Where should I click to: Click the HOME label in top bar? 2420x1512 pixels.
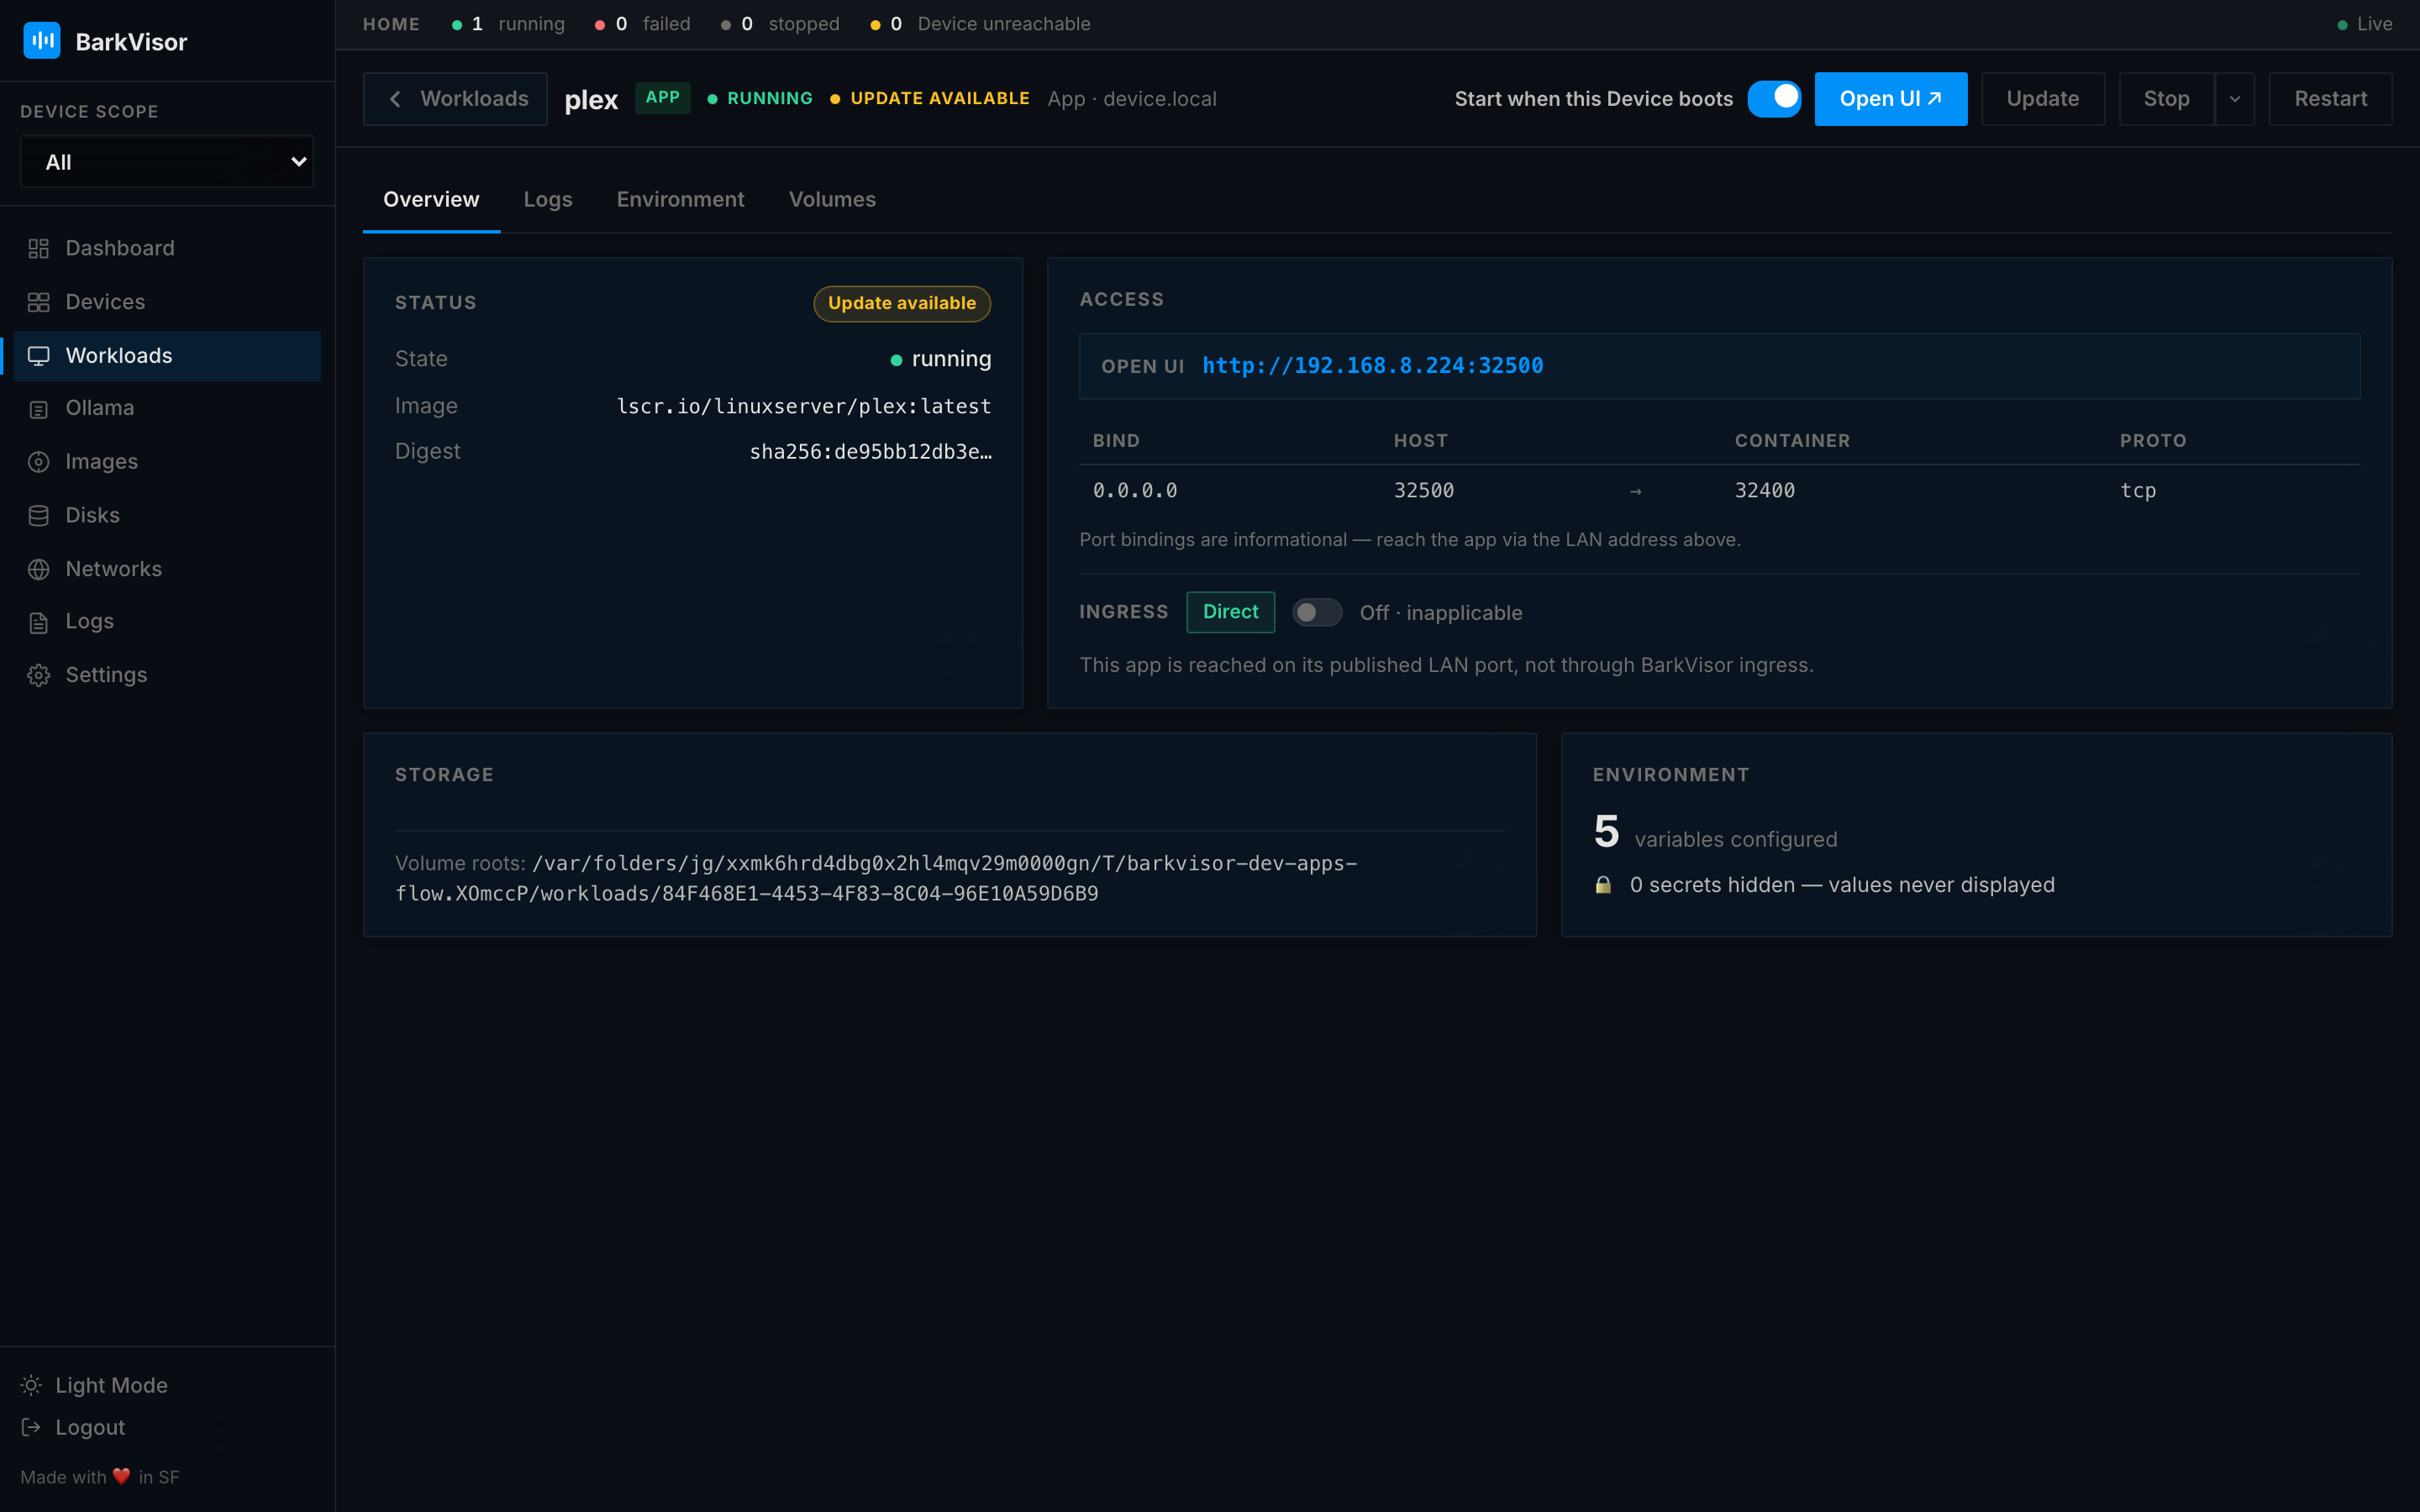click(x=391, y=24)
